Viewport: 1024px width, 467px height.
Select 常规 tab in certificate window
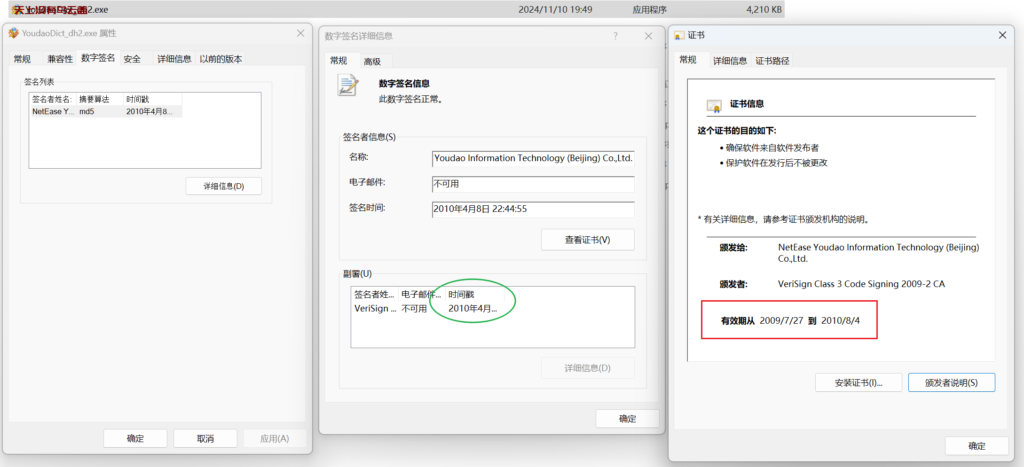coord(688,59)
